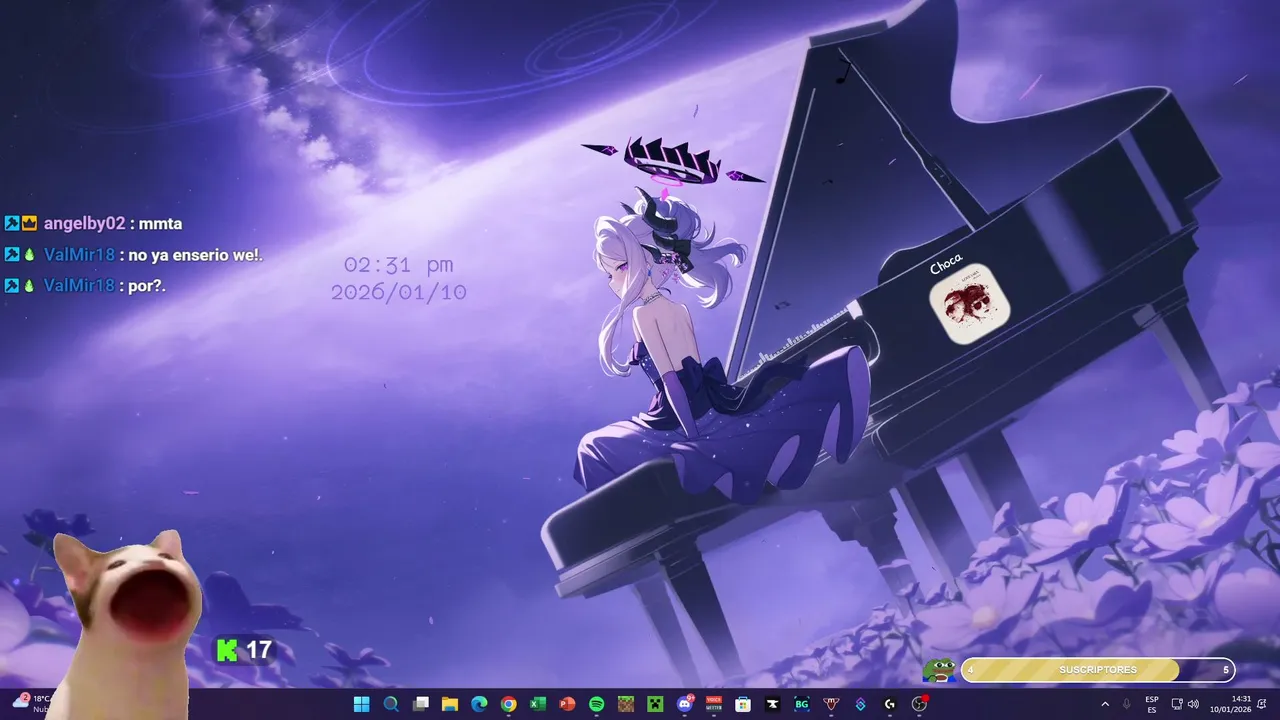Click the desktop clock widget 02:31 pm
Image resolution: width=1280 pixels, height=720 pixels.
click(398, 265)
